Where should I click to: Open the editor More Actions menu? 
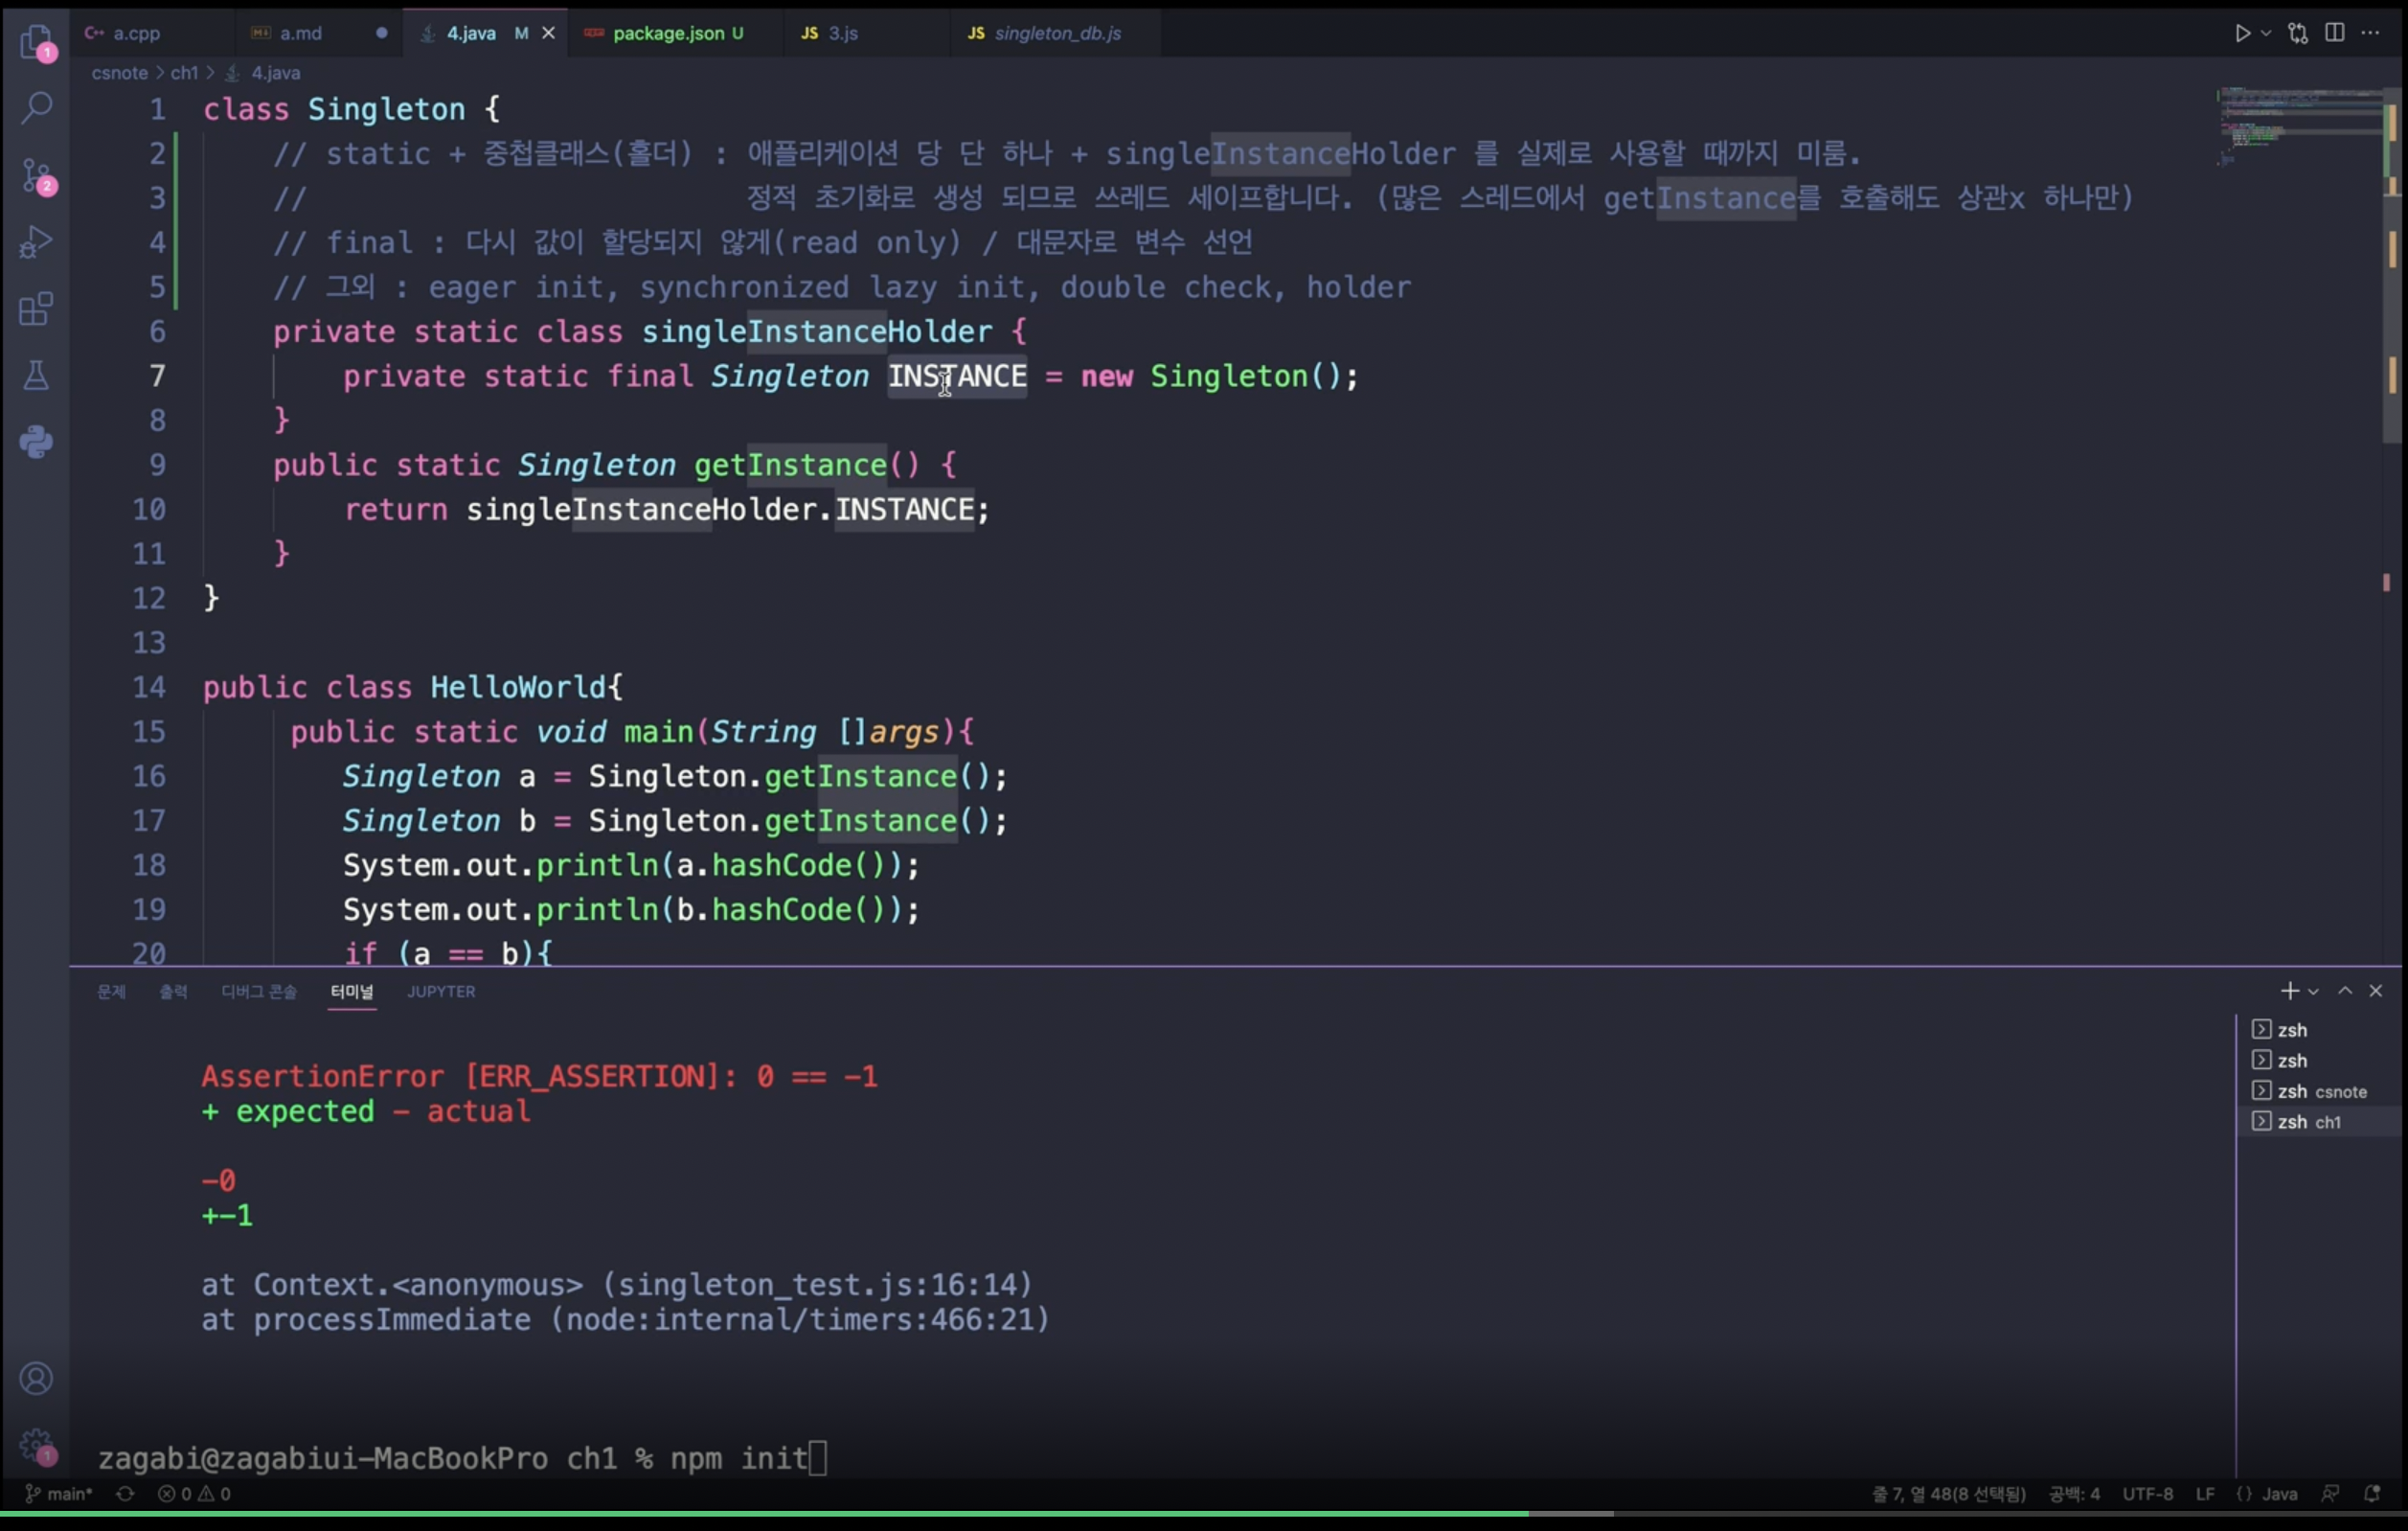(x=2370, y=33)
